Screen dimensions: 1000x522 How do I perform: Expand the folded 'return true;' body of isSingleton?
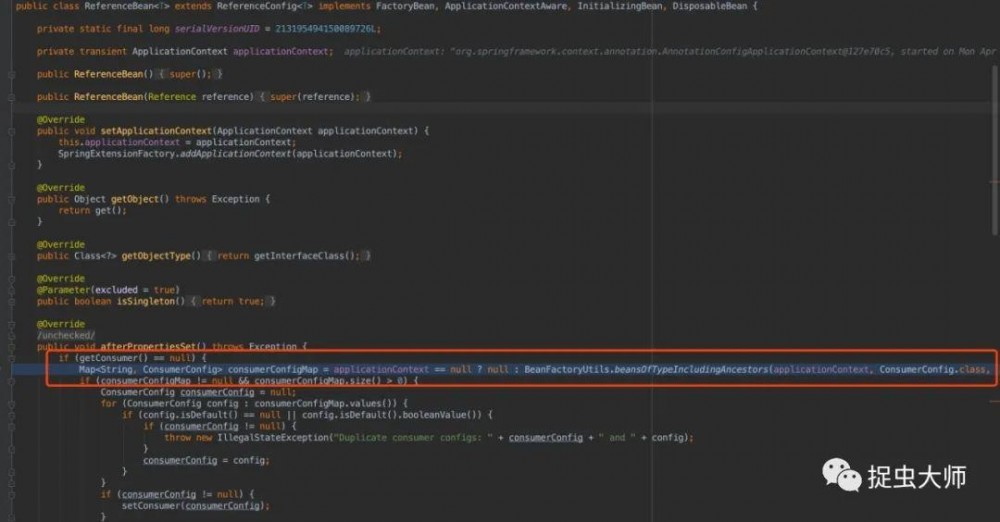click(233, 301)
